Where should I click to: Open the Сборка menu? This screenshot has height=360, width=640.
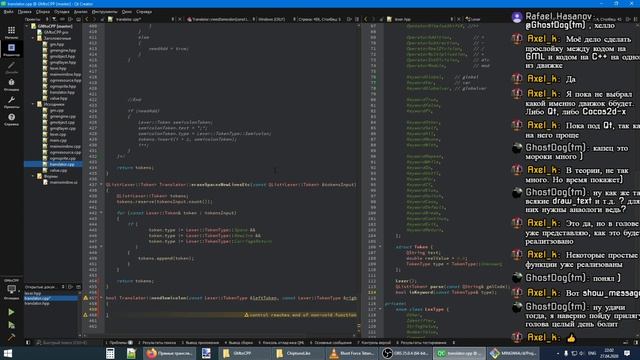tap(43, 12)
